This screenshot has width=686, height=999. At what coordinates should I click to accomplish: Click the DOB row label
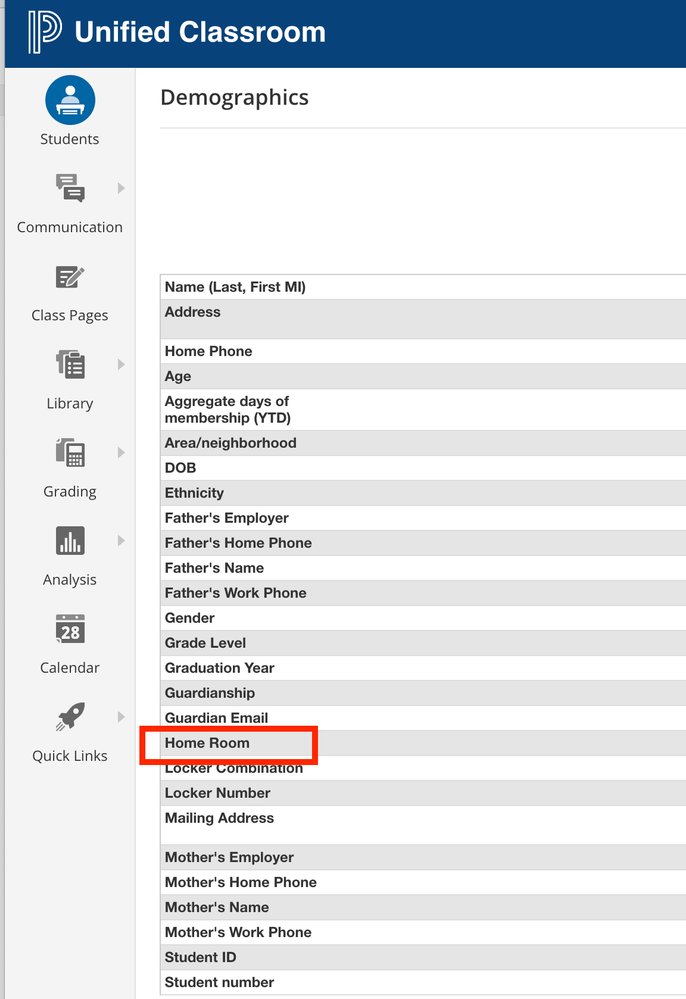pos(180,468)
